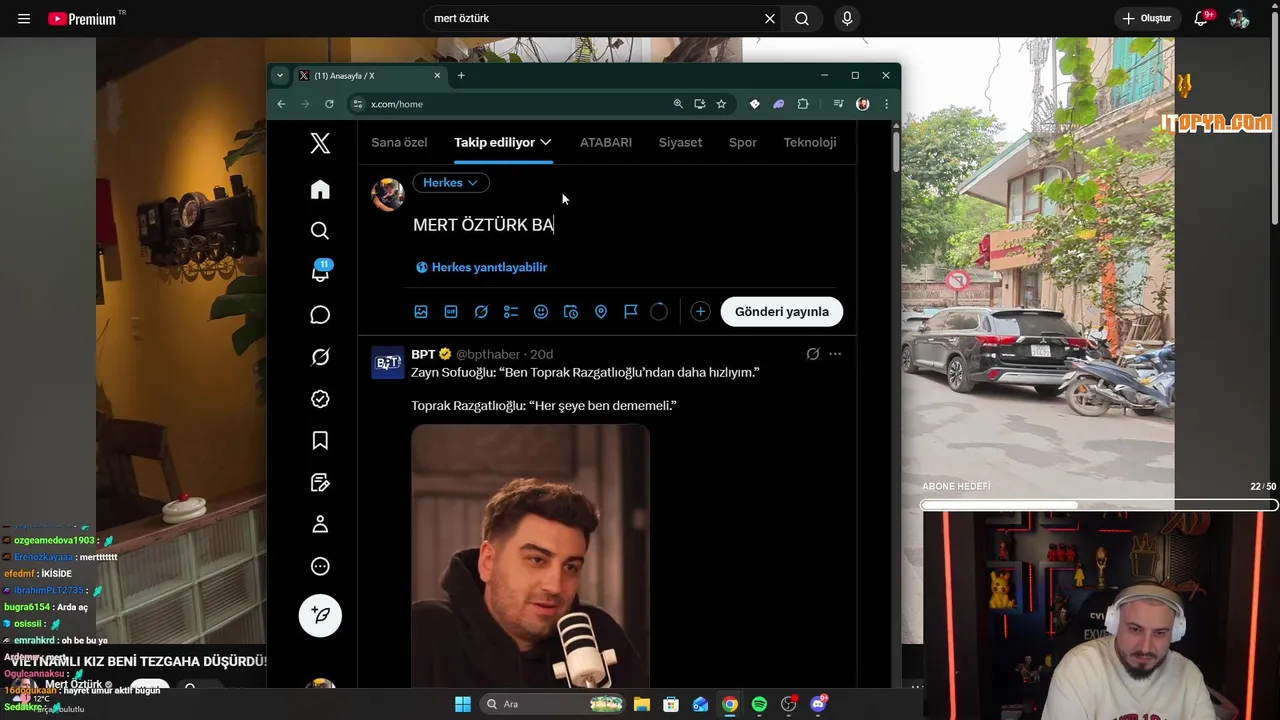Start YouTube voice search with microphone
The image size is (1280, 720).
(x=847, y=18)
